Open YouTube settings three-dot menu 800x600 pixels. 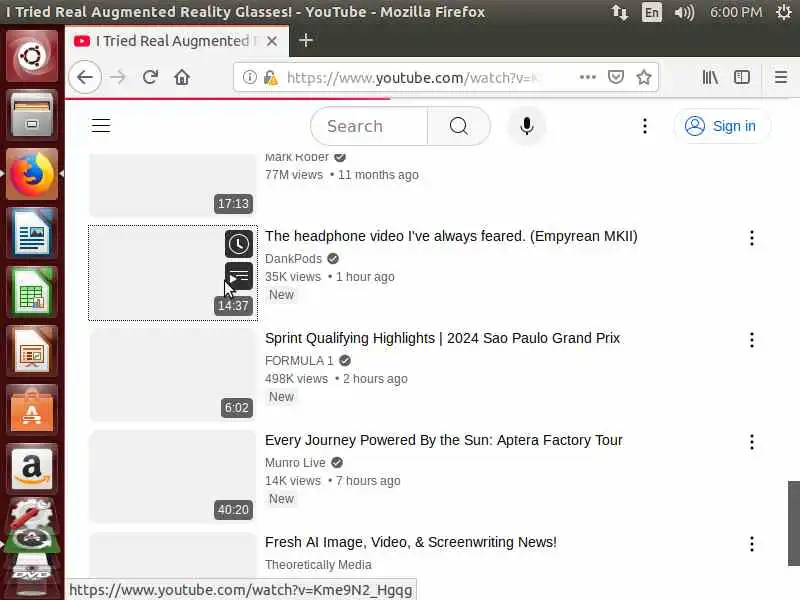645,126
